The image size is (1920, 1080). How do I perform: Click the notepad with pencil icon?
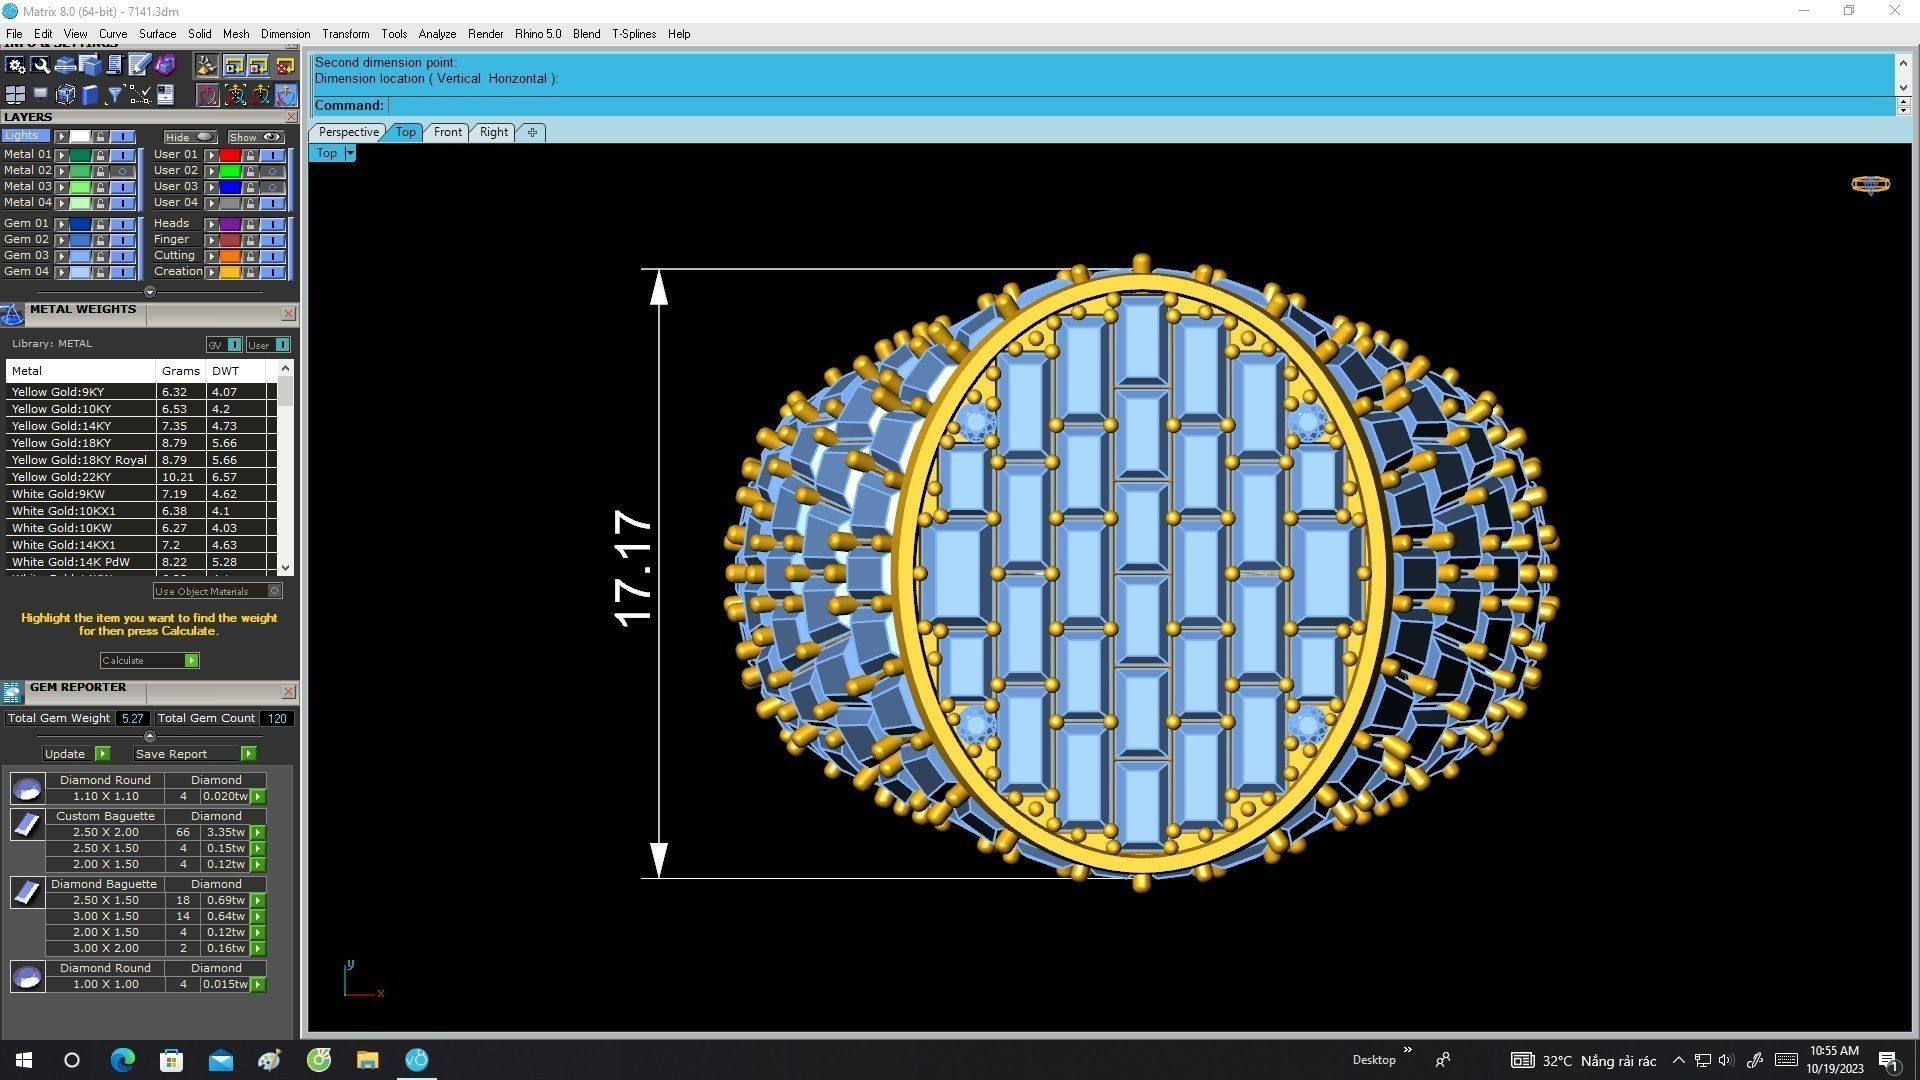(x=139, y=65)
